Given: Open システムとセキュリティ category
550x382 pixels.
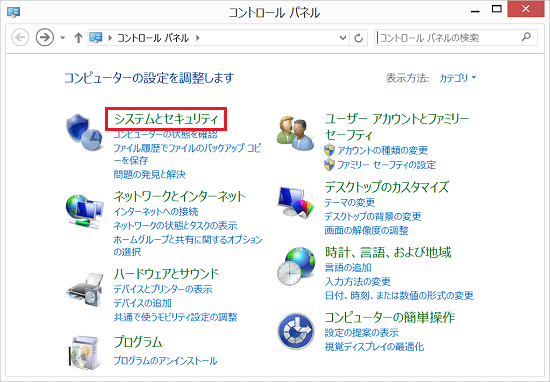Looking at the screenshot, I should click(166, 119).
